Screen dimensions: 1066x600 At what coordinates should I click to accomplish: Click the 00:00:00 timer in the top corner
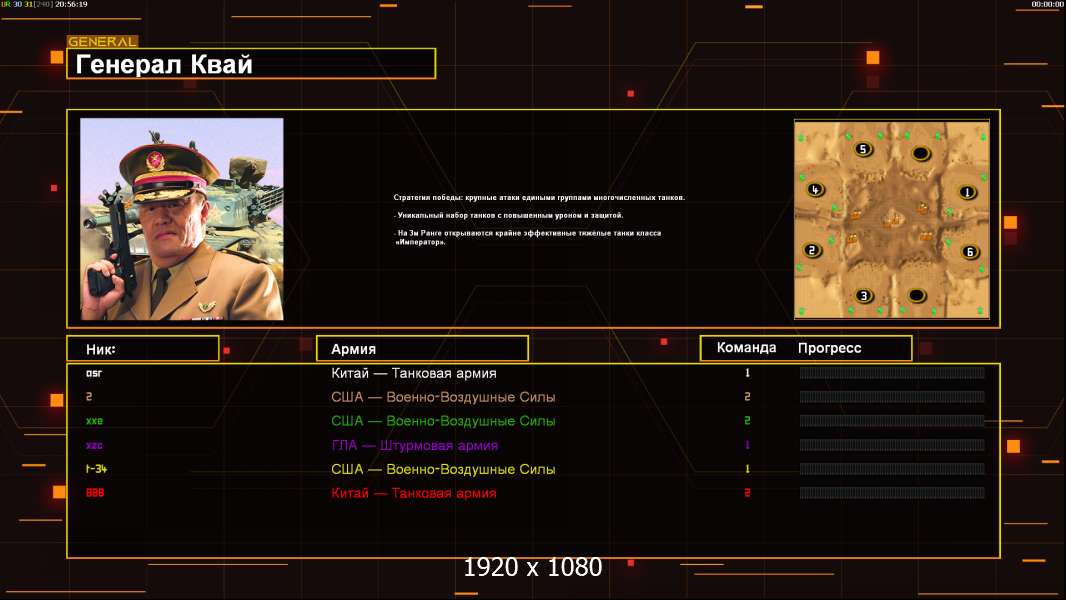pyautogui.click(x=1047, y=4)
